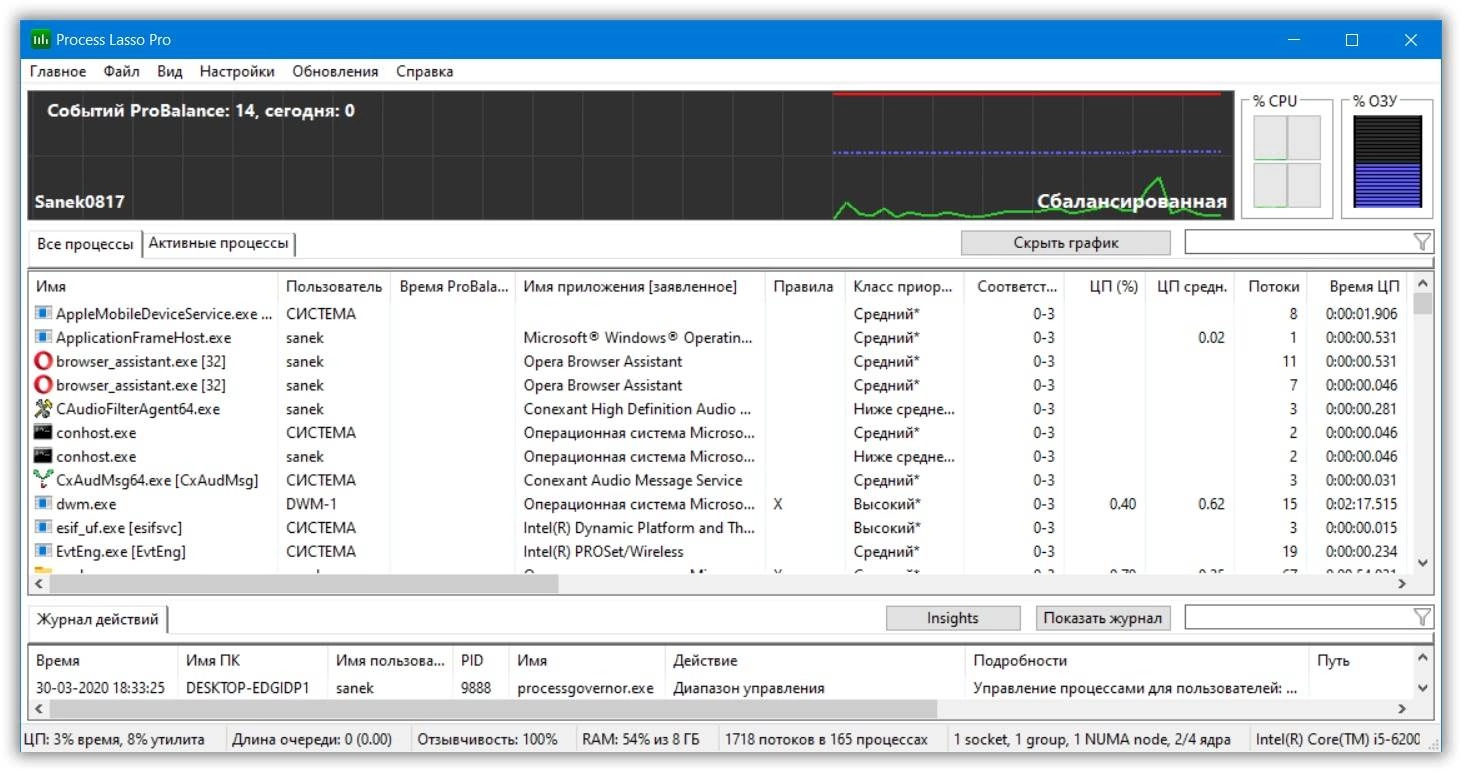This screenshot has height=772, width=1462.
Task: Click the log timestamp 30-03-2020 18:33:25
Action: [100, 688]
